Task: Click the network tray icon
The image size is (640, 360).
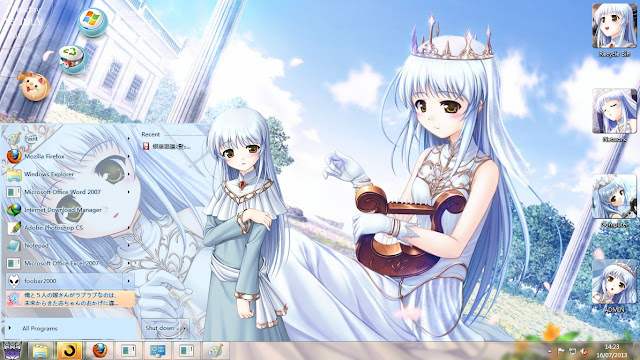Action: [572, 351]
